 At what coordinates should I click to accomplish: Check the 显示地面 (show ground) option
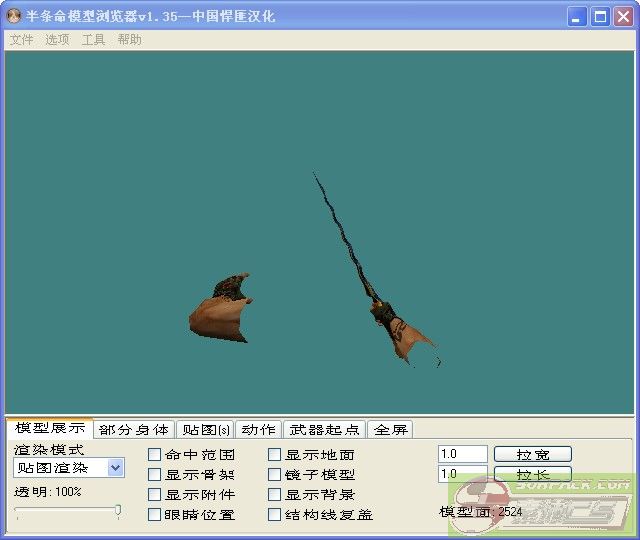coord(275,454)
